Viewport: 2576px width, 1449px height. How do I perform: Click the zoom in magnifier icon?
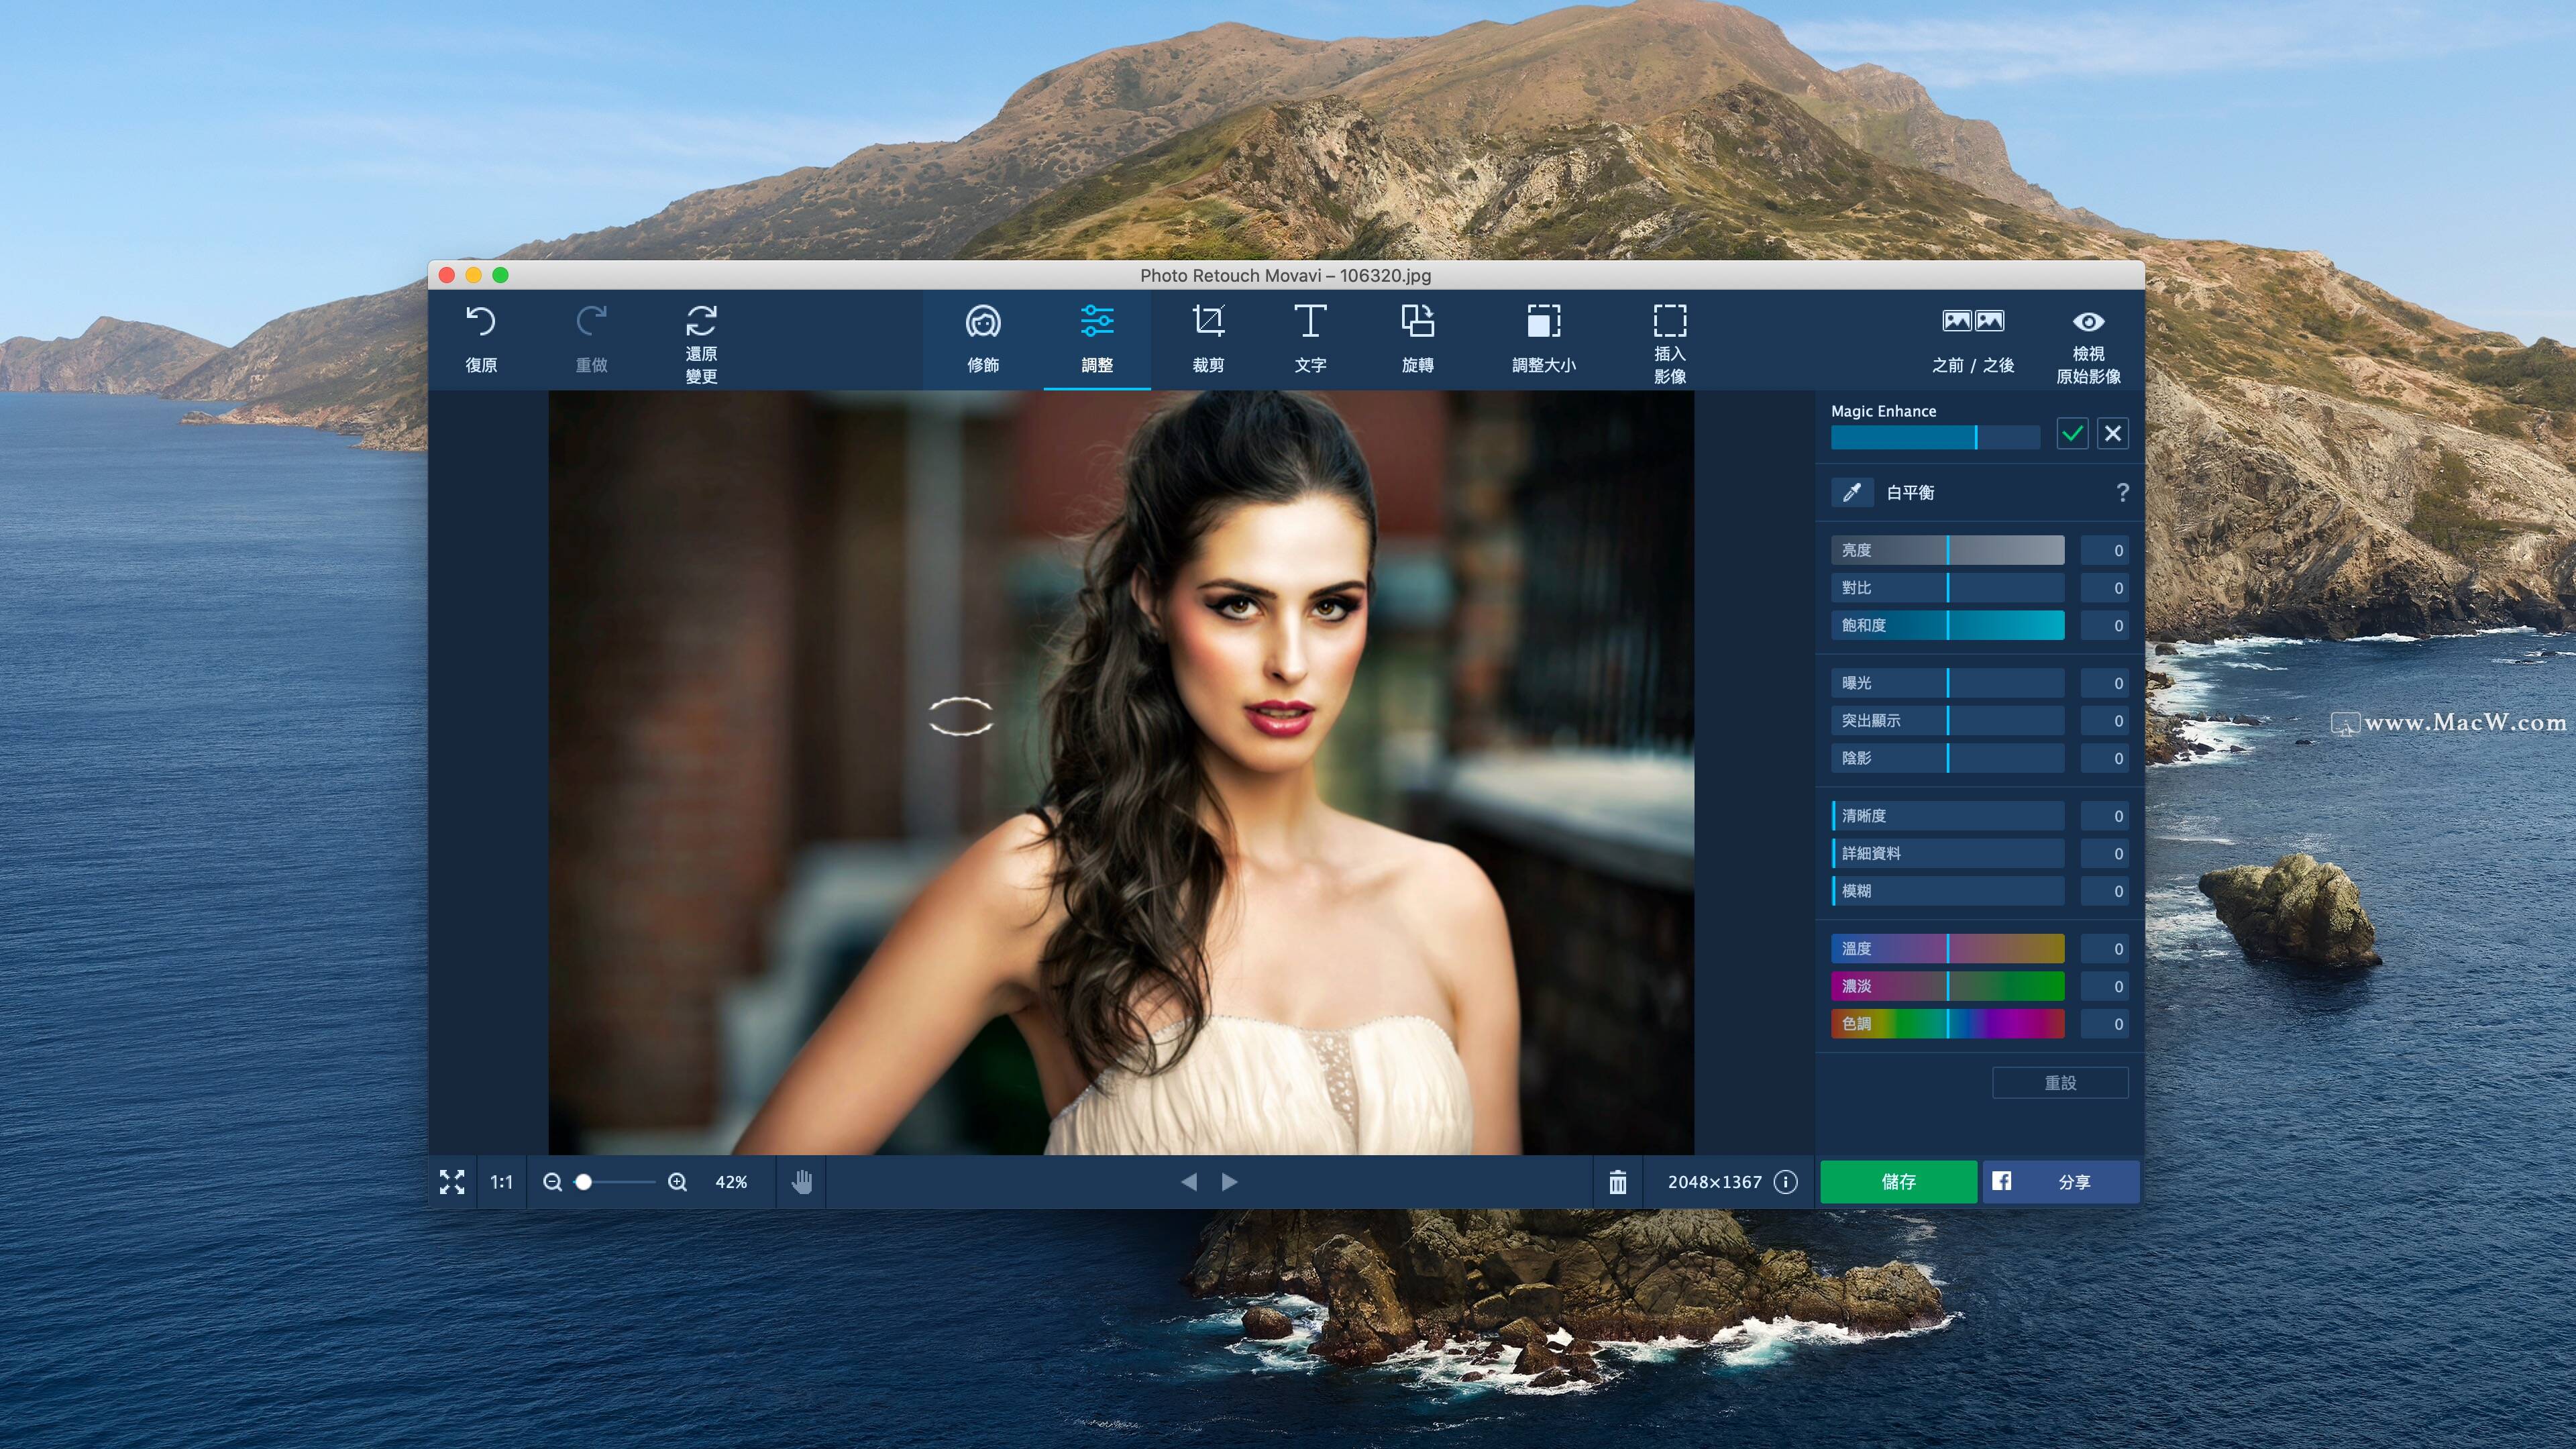point(678,1182)
